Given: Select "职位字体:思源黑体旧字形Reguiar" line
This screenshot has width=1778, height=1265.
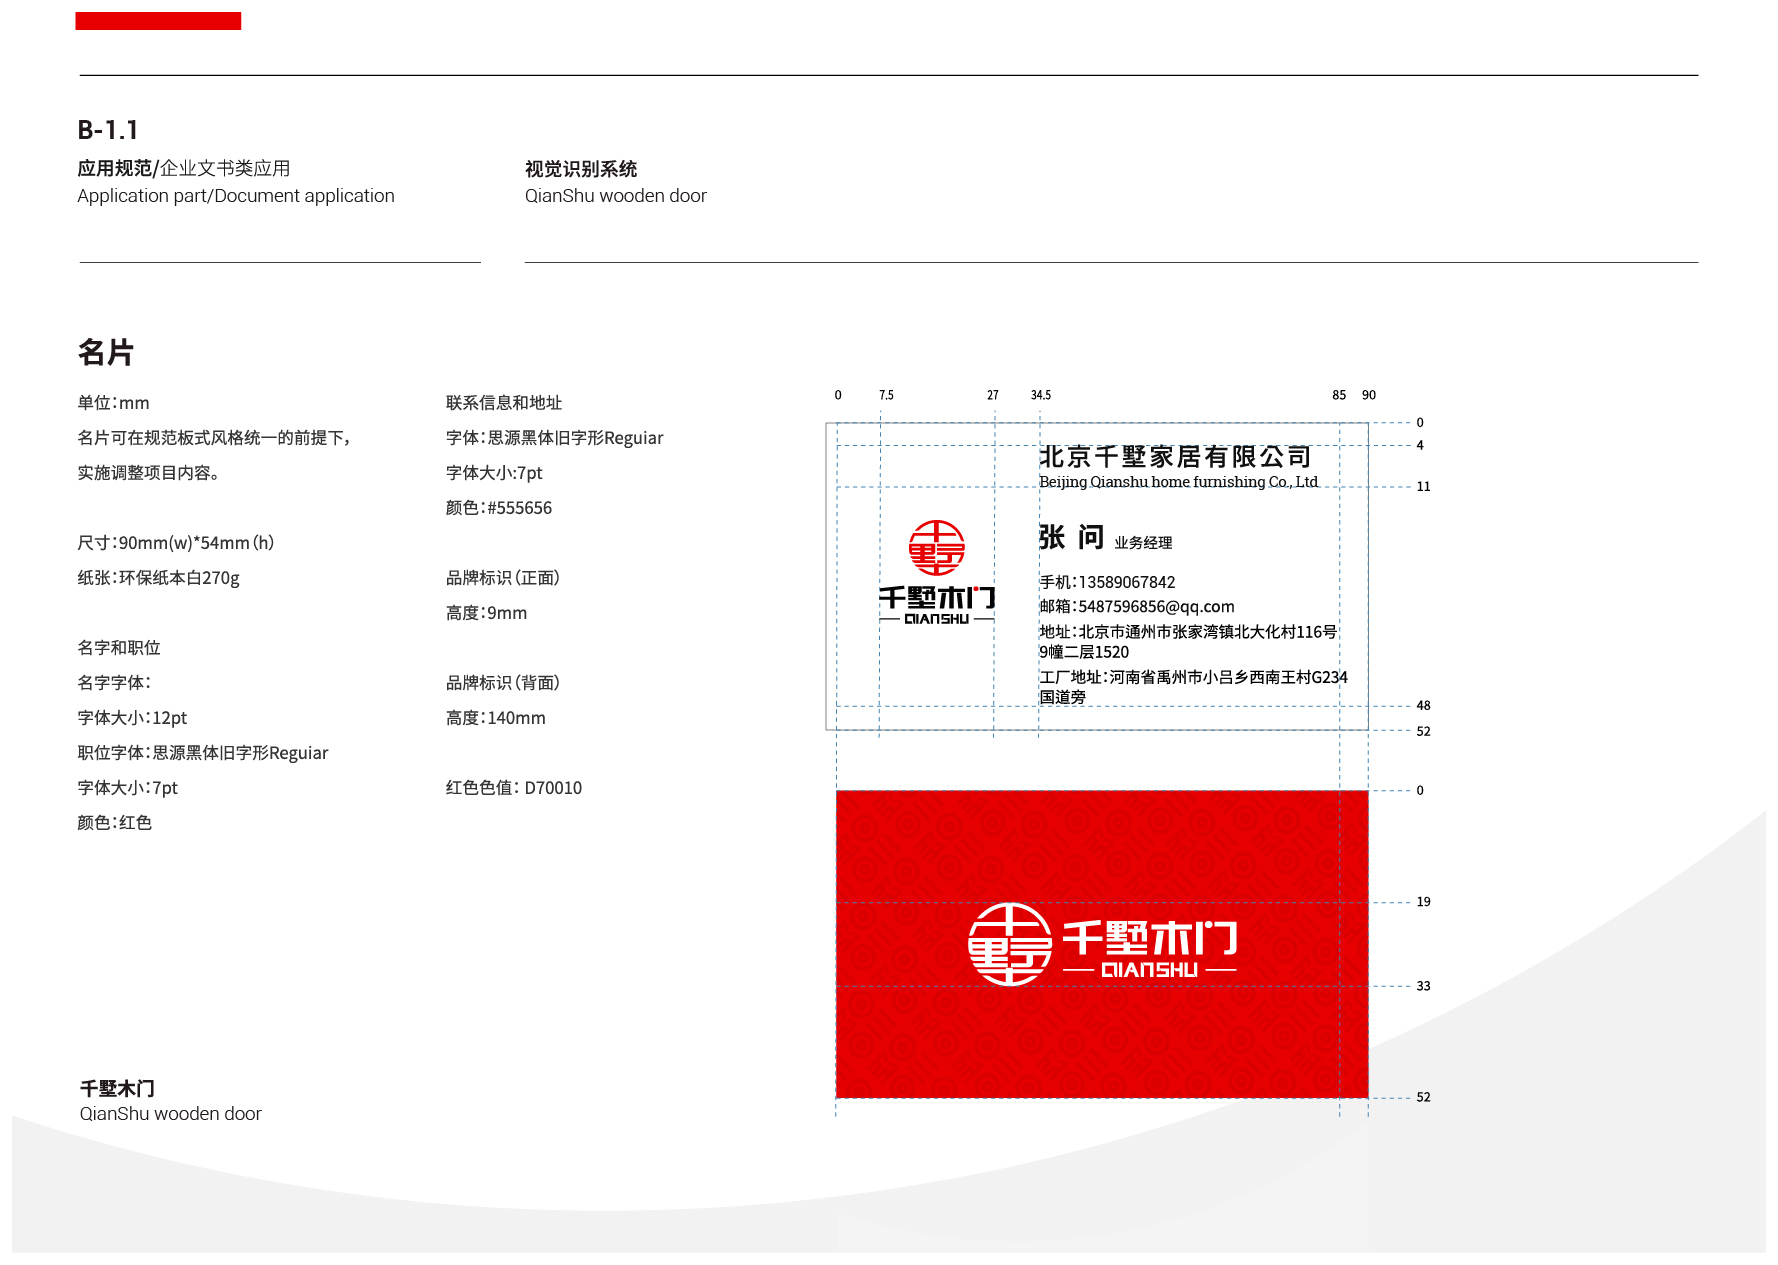Looking at the screenshot, I should click(203, 753).
